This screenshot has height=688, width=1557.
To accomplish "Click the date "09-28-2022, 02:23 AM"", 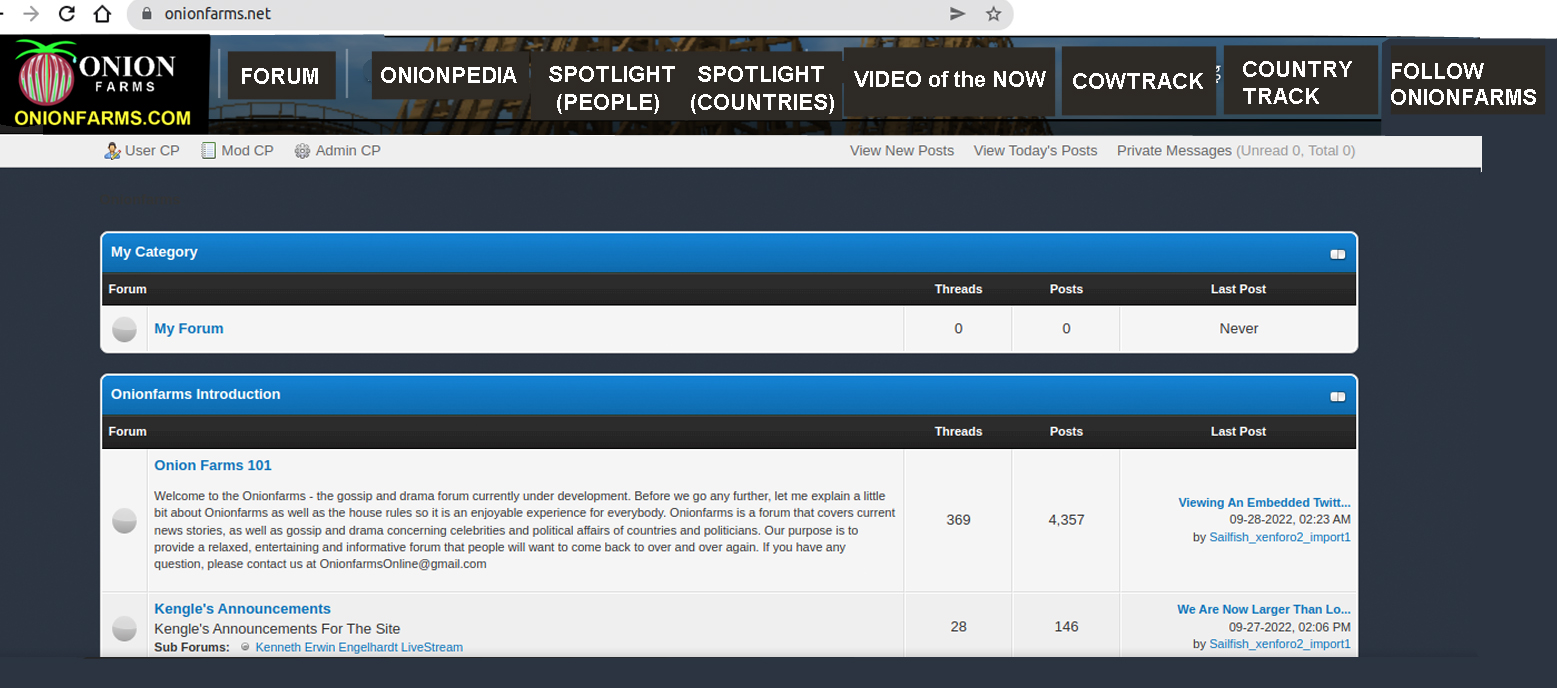I will [1290, 520].
